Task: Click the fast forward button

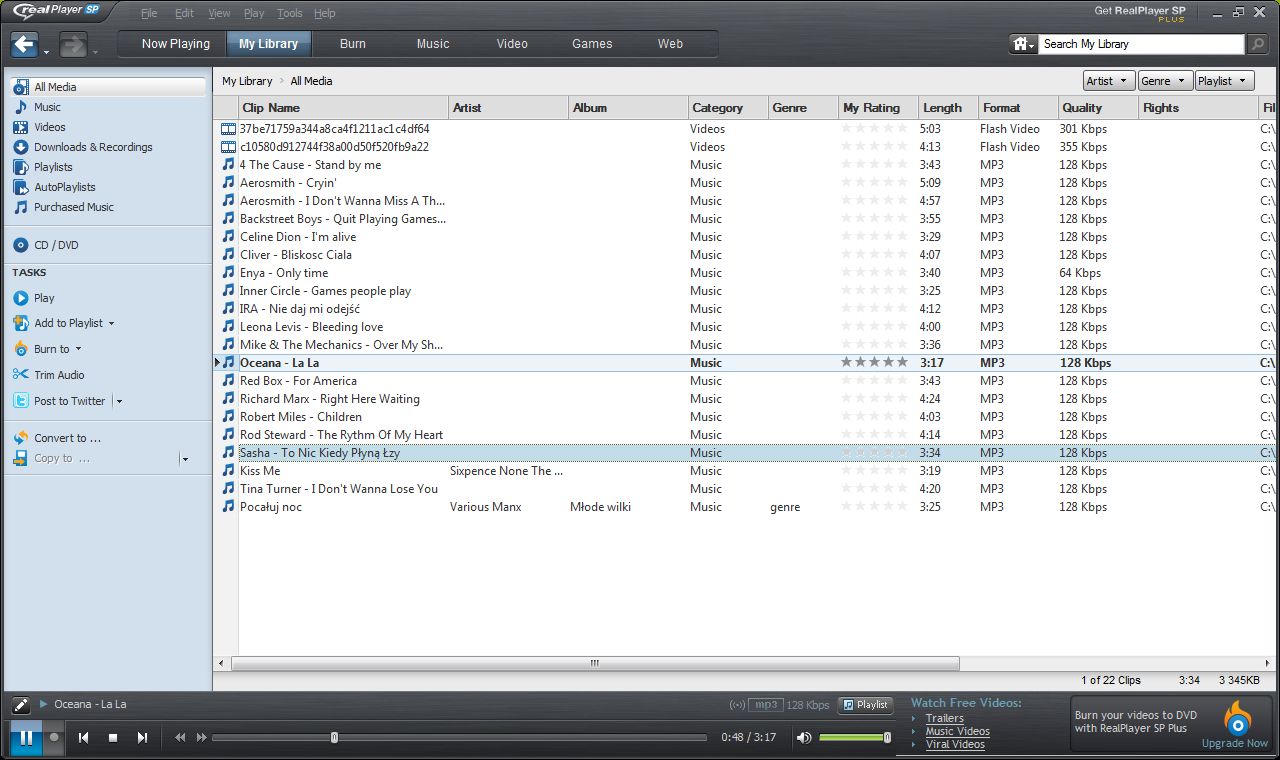Action: (201, 738)
